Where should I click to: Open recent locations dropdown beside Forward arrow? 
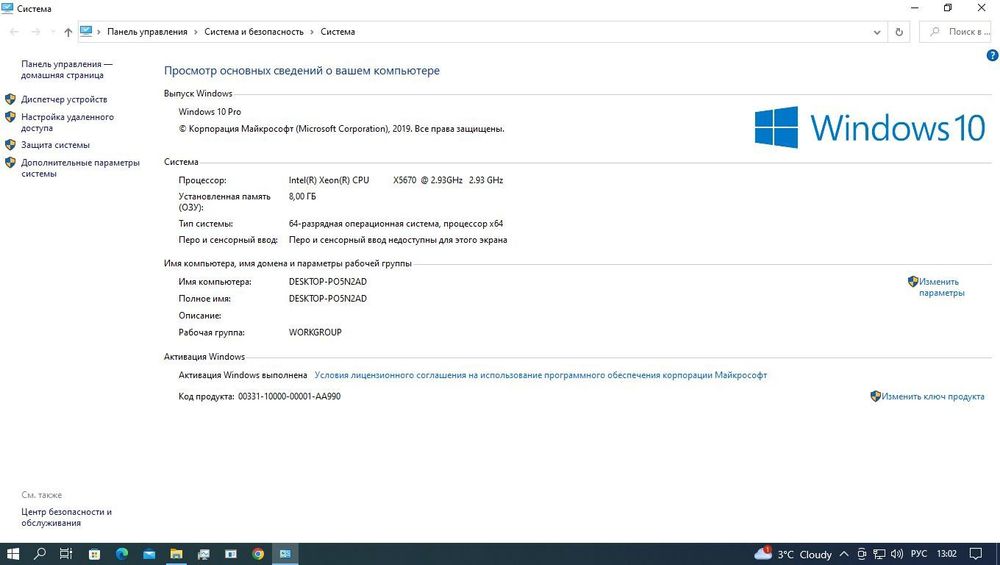click(52, 32)
